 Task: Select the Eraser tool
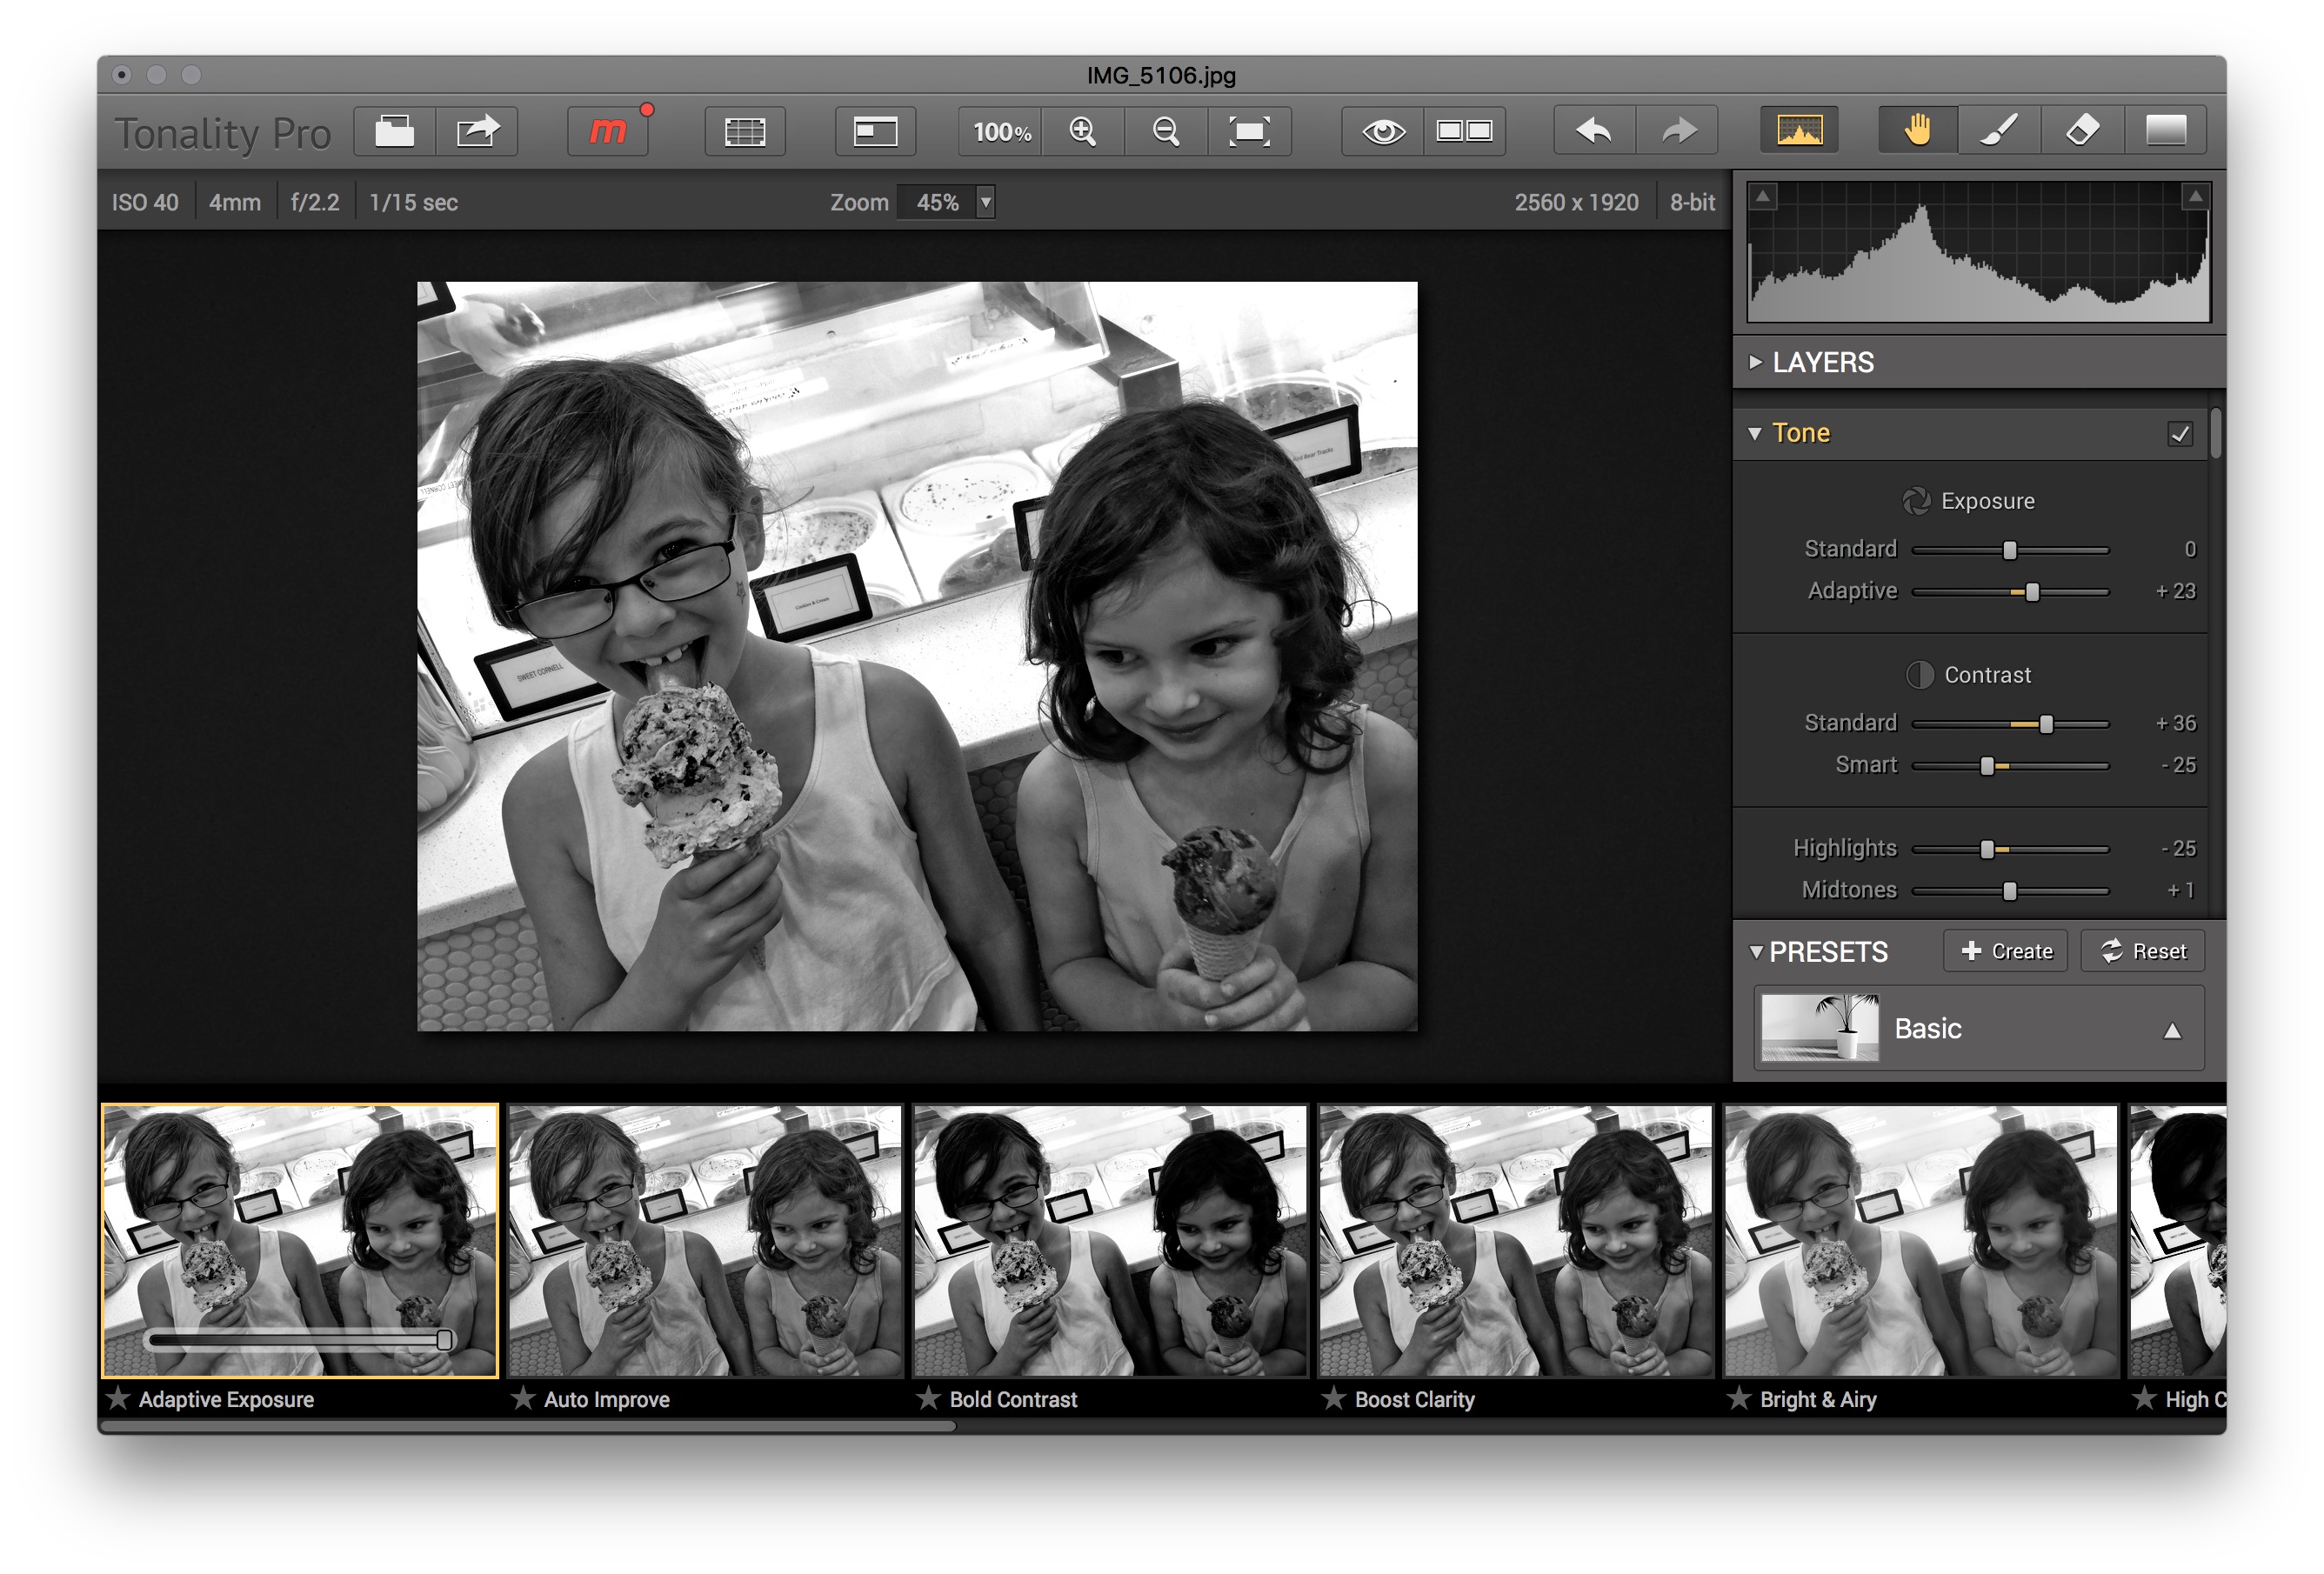(x=2082, y=130)
